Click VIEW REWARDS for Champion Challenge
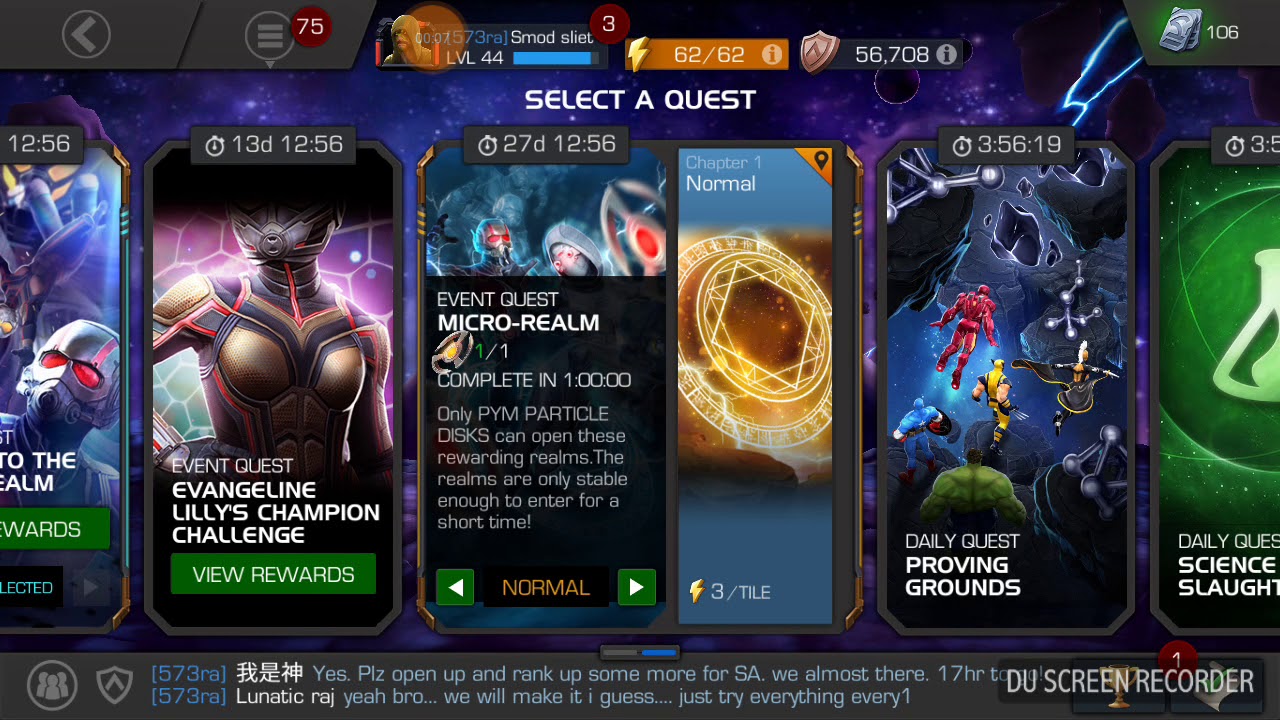 pos(273,574)
